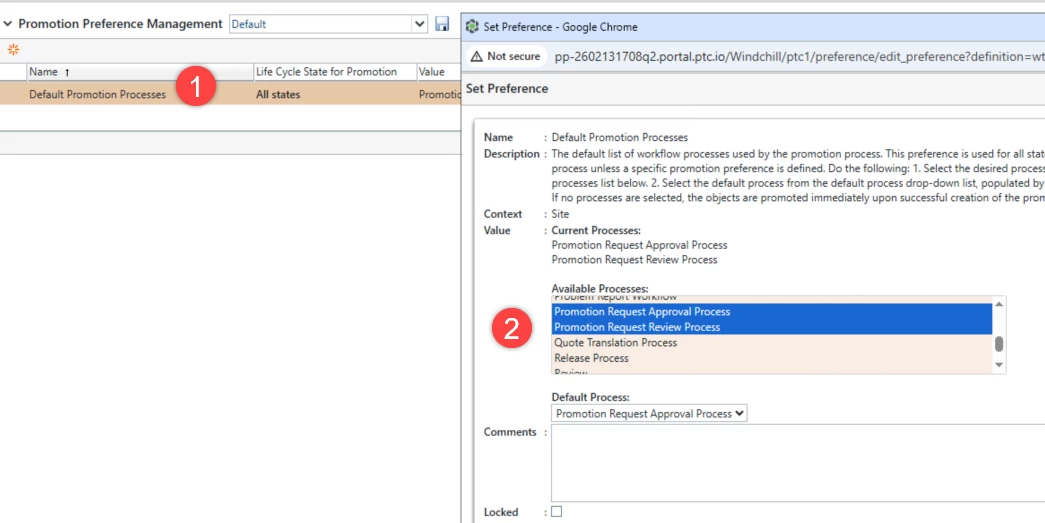The width and height of the screenshot is (1045, 523).
Task: Click the Not secure warning badge
Action: coord(505,57)
